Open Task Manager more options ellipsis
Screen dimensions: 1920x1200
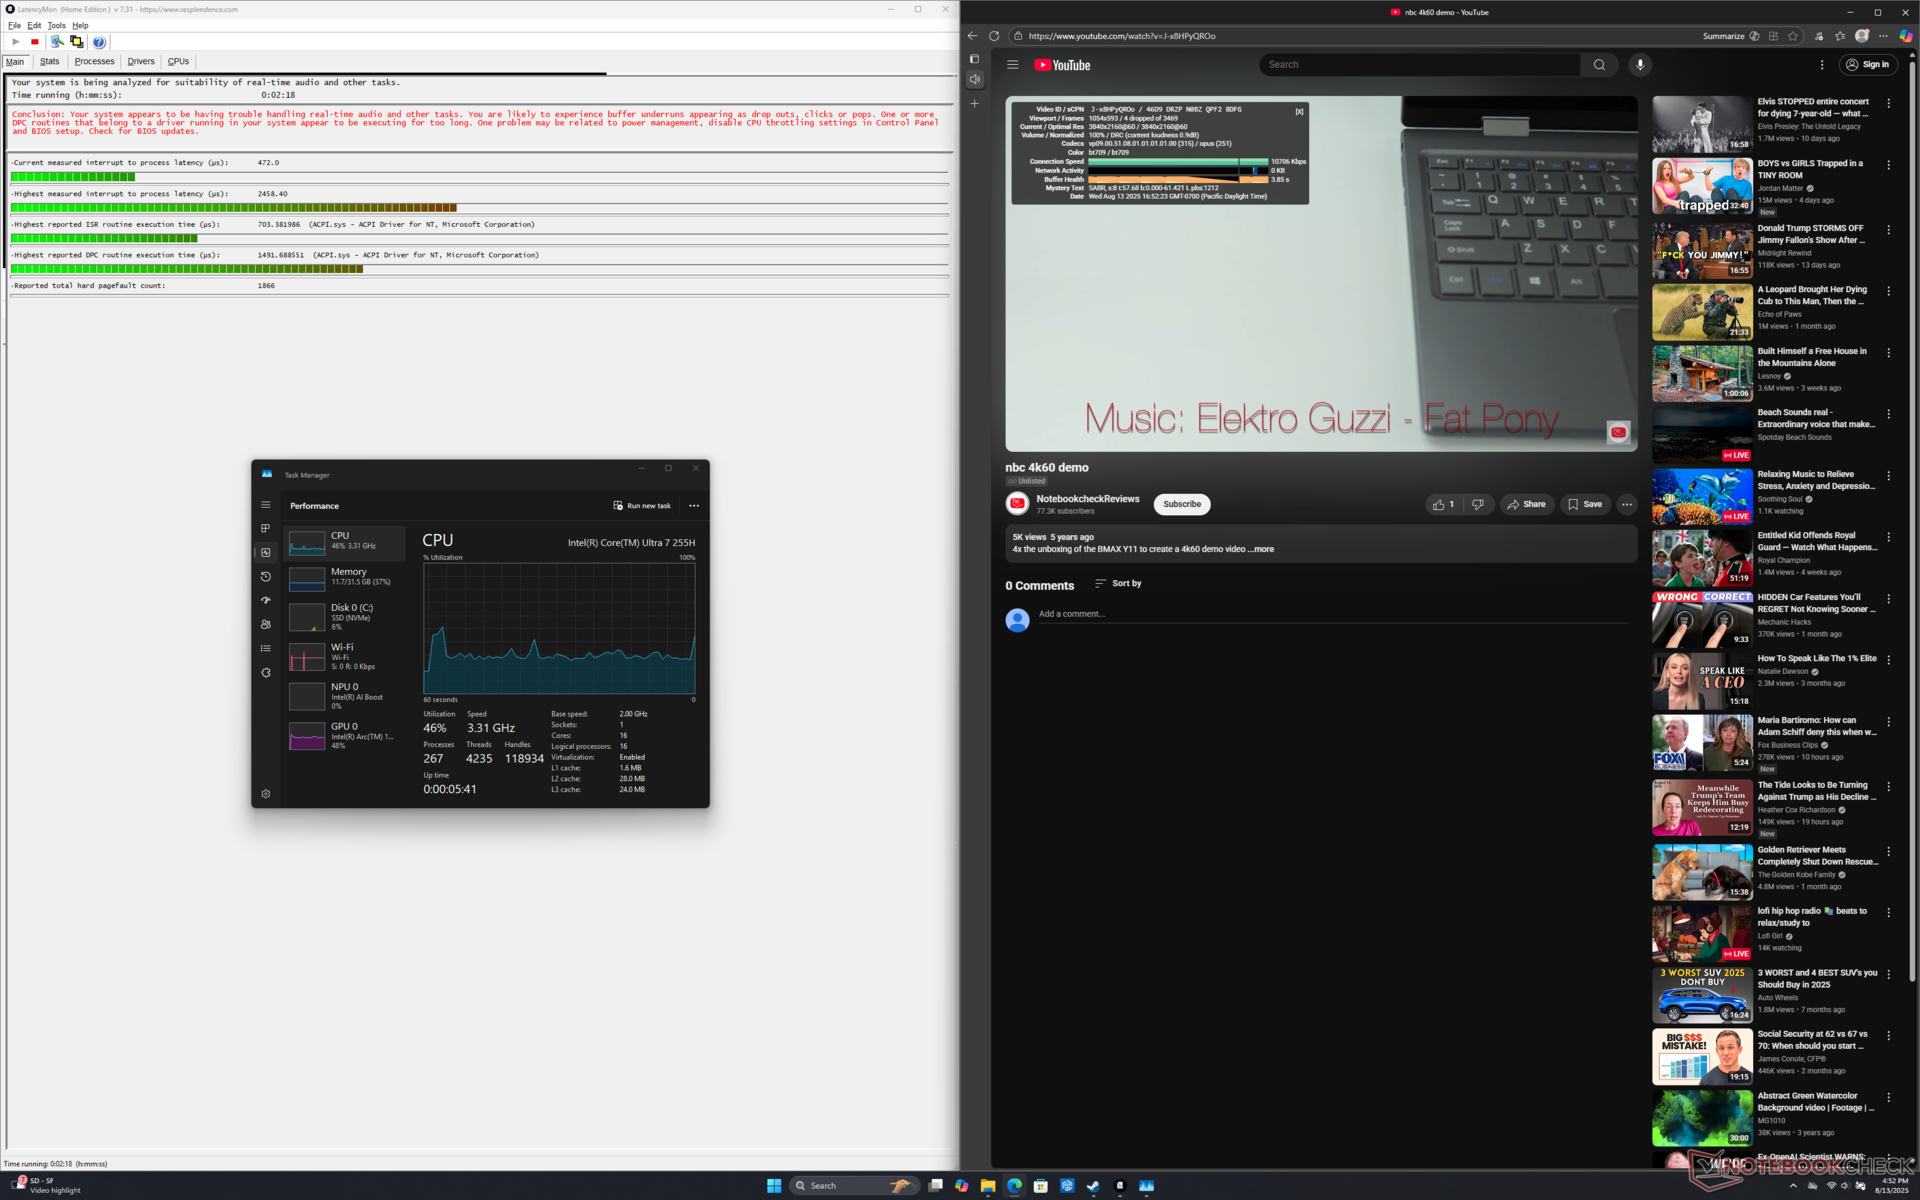pyautogui.click(x=694, y=505)
